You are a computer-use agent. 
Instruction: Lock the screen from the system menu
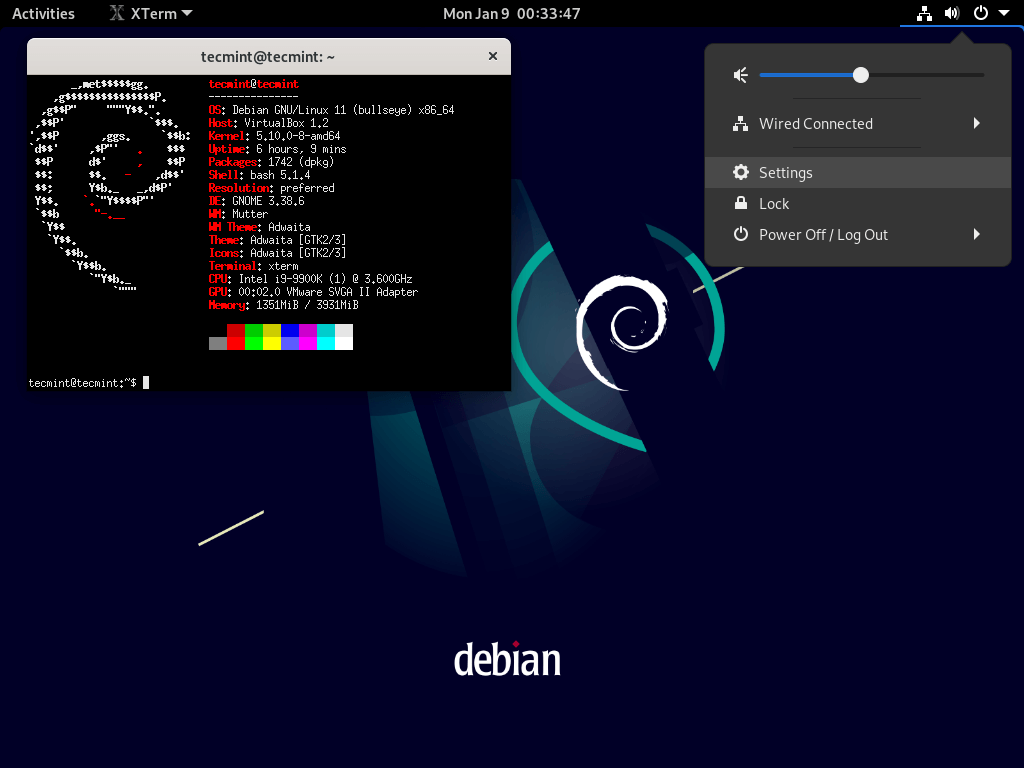[x=775, y=203]
